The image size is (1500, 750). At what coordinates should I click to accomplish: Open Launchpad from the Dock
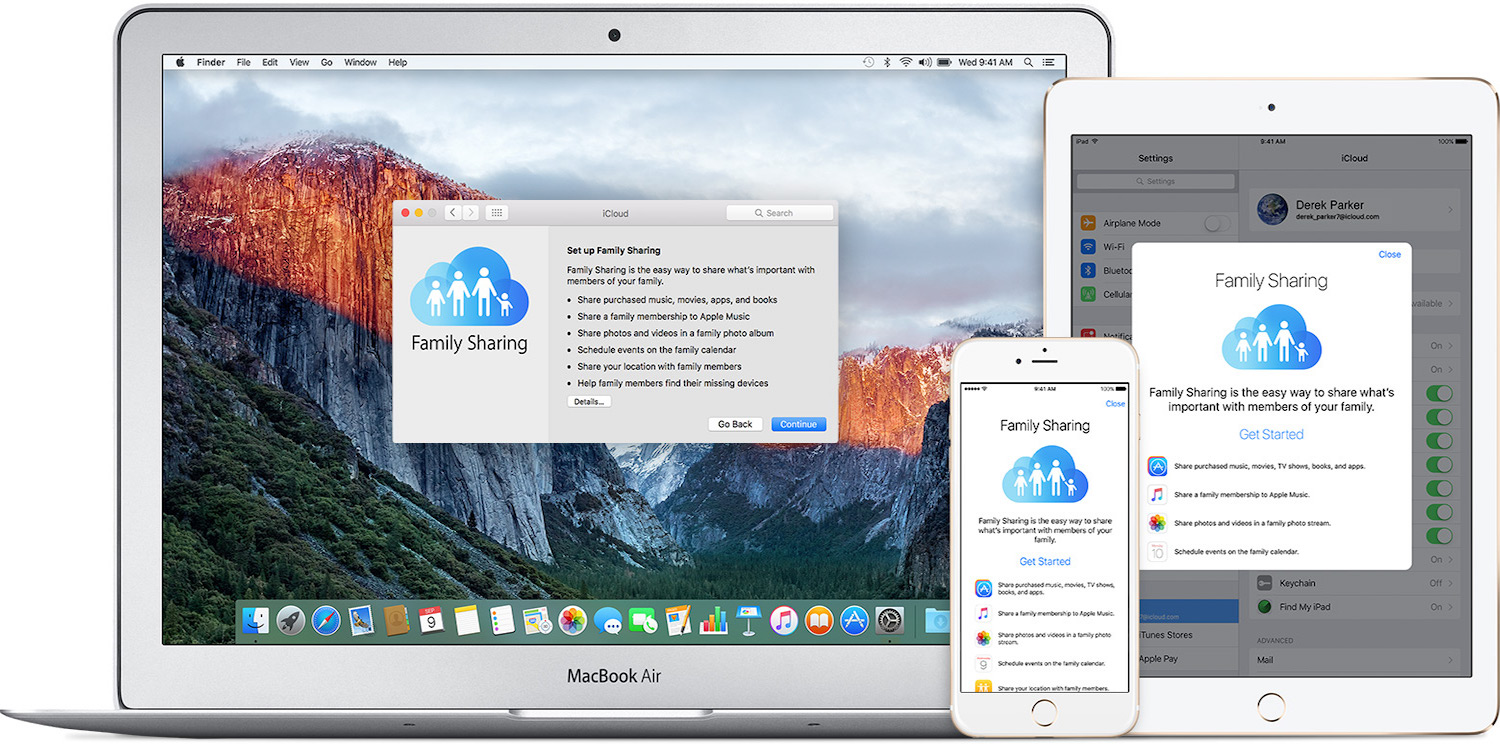click(x=288, y=621)
